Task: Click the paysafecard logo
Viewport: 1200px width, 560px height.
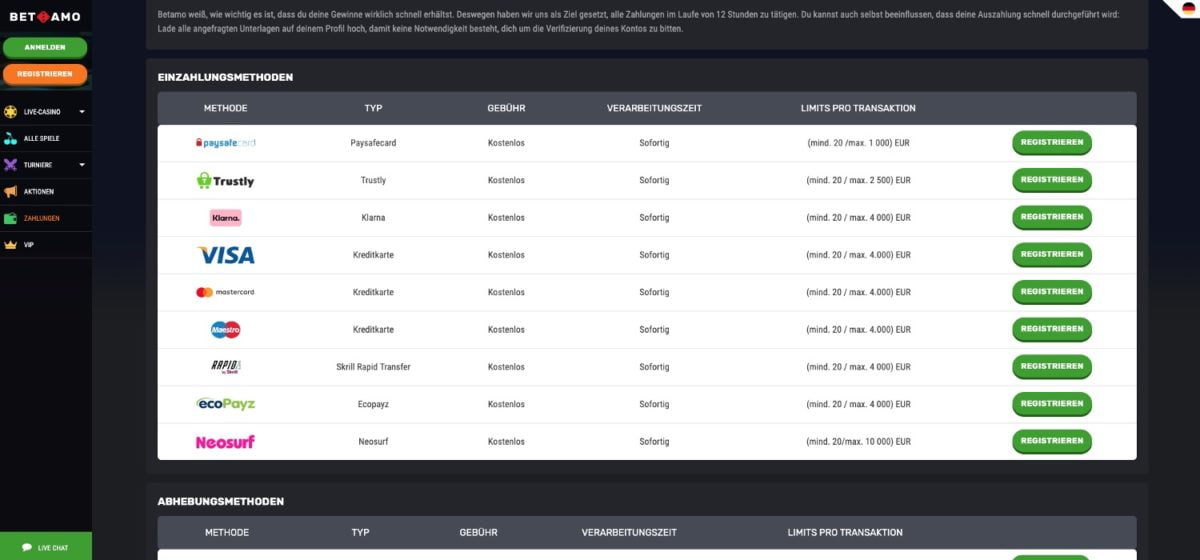Action: [x=225, y=143]
